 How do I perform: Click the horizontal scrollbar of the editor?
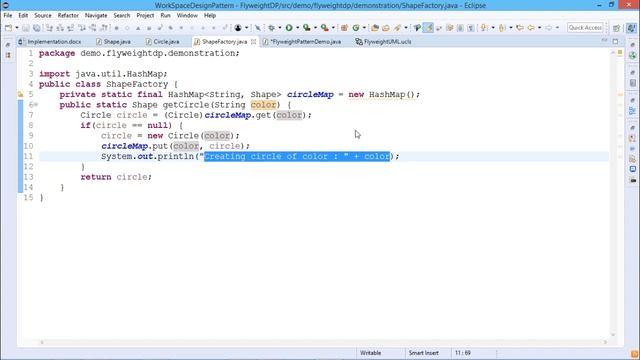point(324,342)
